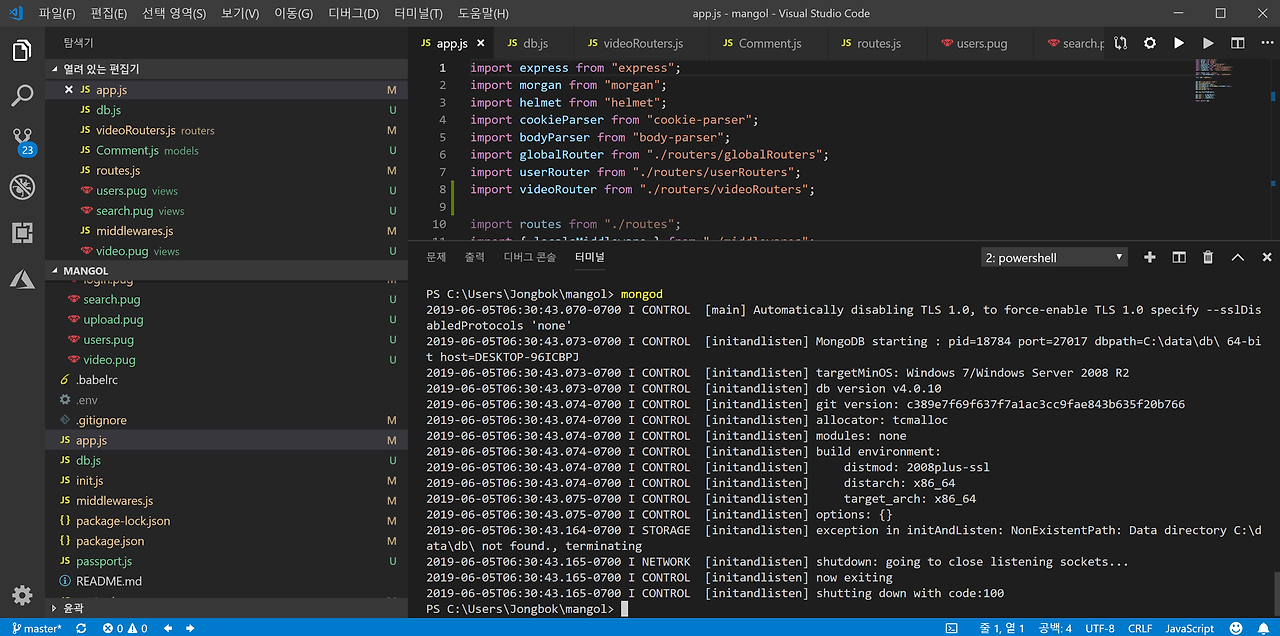Collapse the 열려 있는 편집기 section

pyautogui.click(x=100, y=69)
